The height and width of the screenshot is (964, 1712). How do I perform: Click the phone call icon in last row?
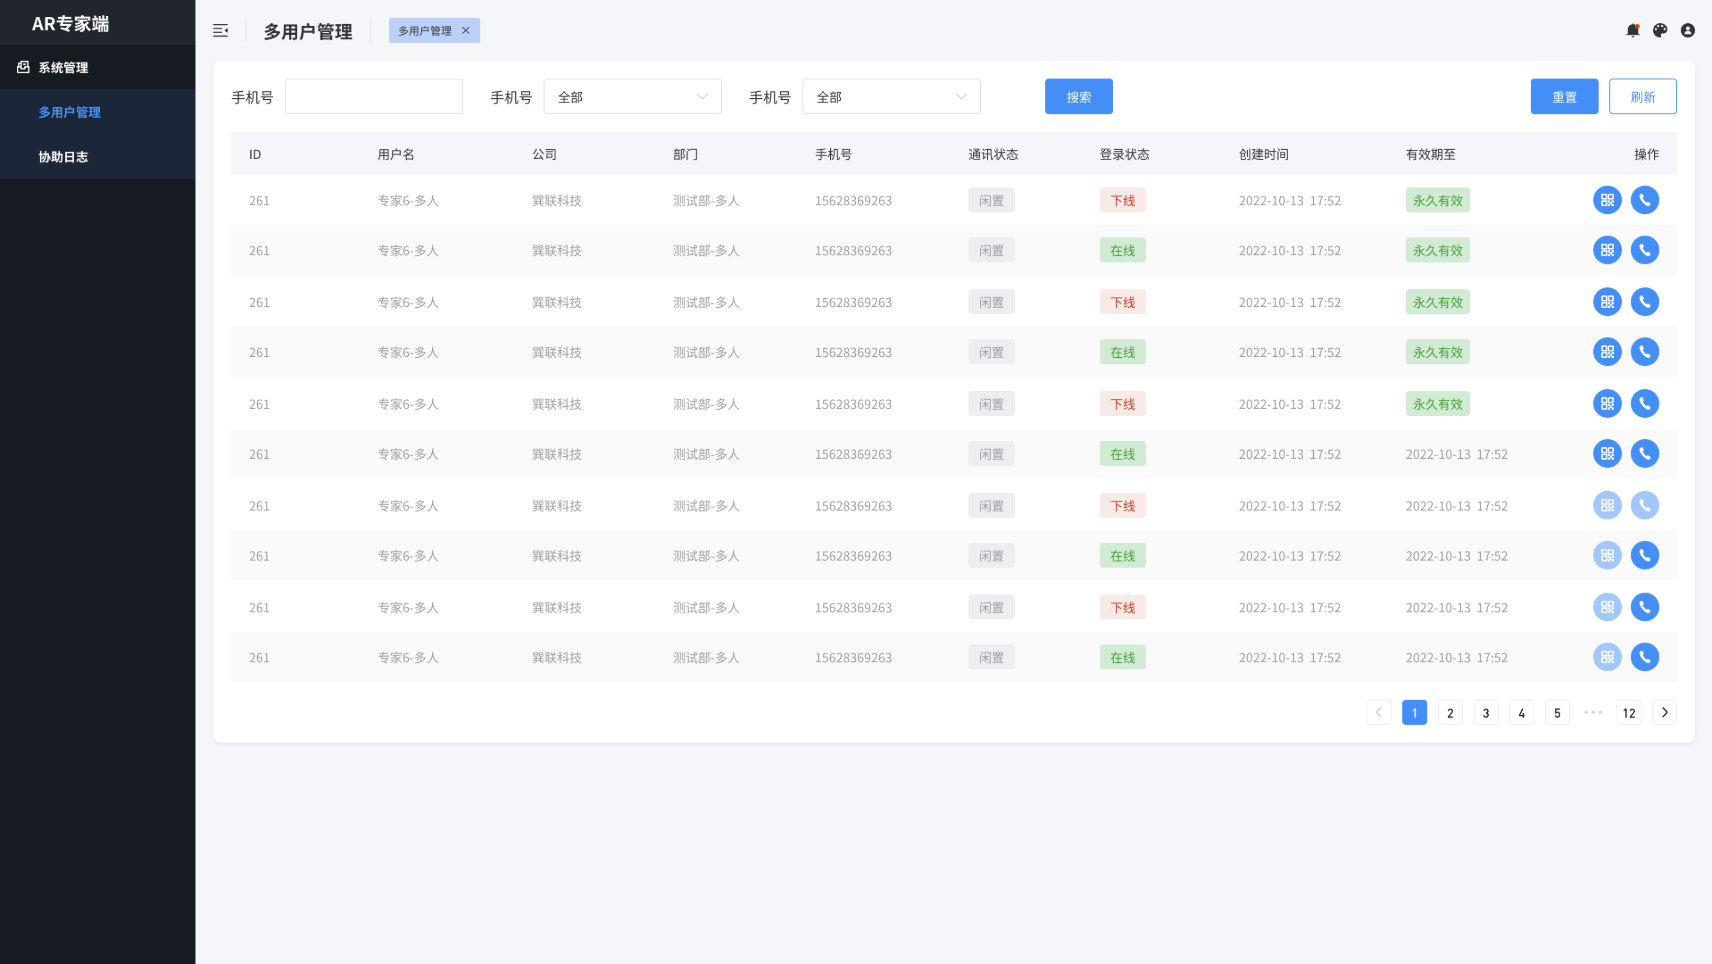[x=1645, y=657]
